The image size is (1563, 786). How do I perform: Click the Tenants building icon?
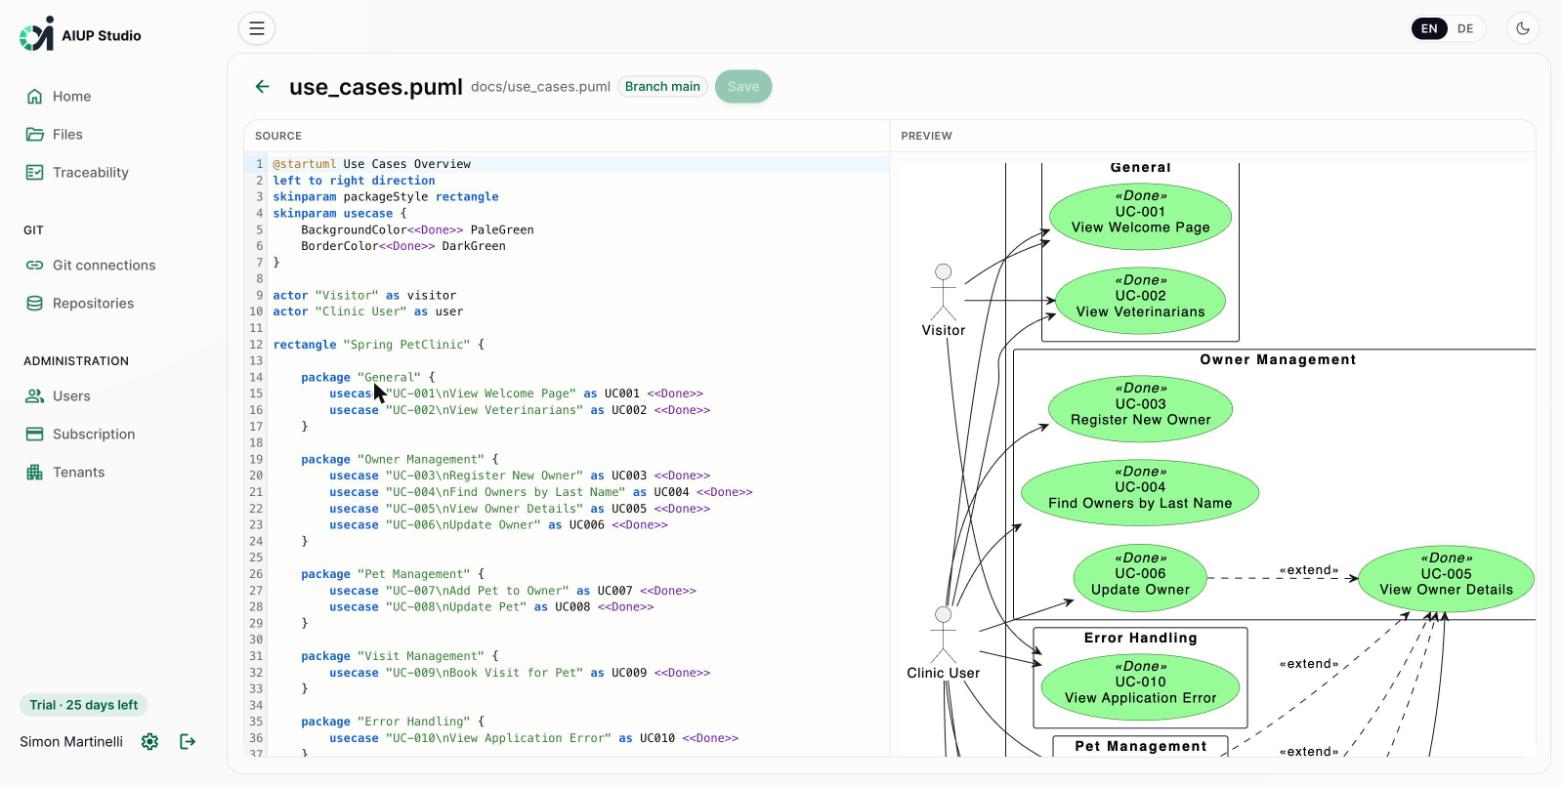click(x=35, y=472)
